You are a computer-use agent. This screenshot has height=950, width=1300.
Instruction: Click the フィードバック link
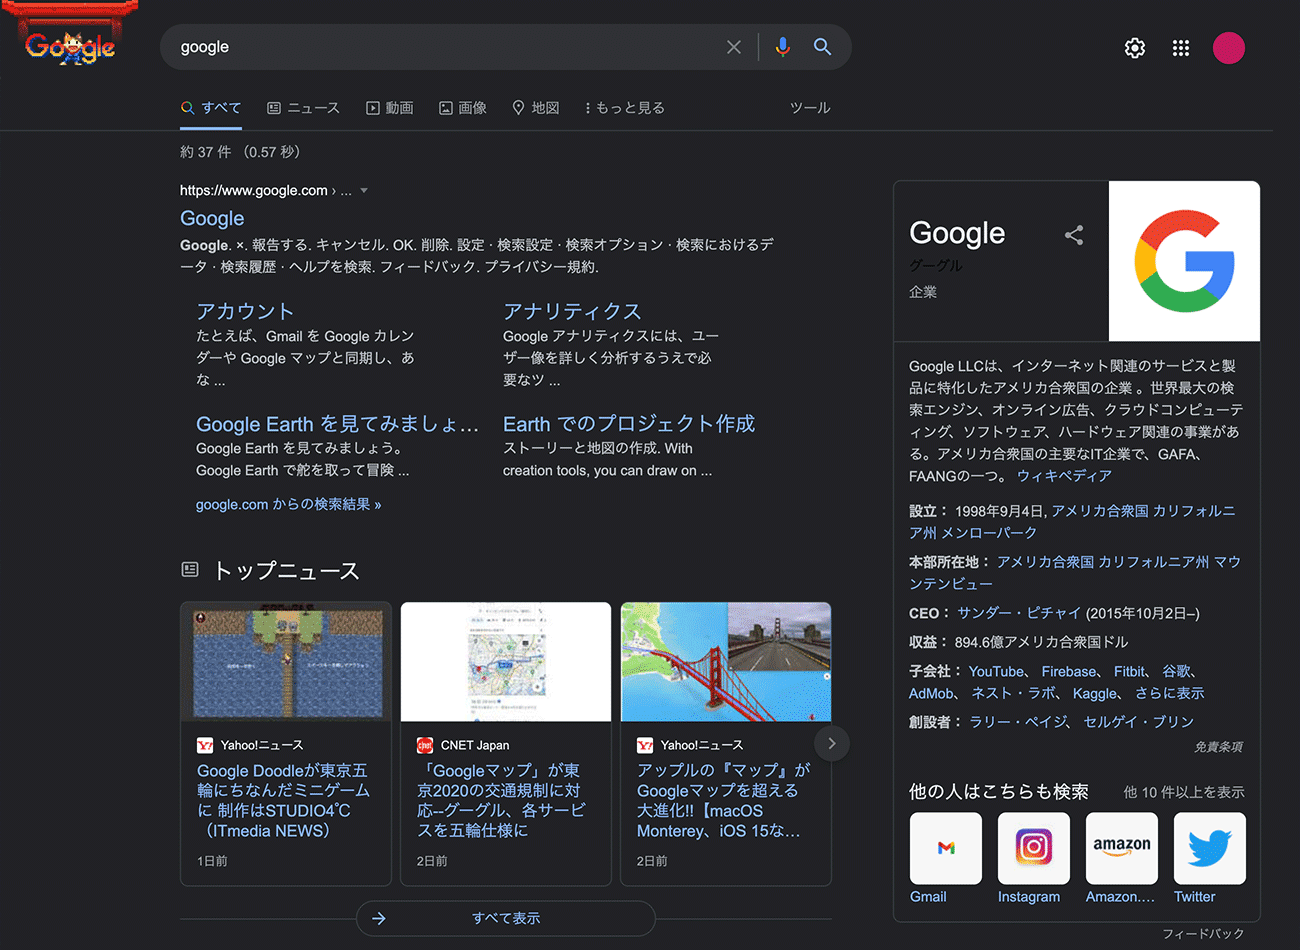[x=1203, y=933]
